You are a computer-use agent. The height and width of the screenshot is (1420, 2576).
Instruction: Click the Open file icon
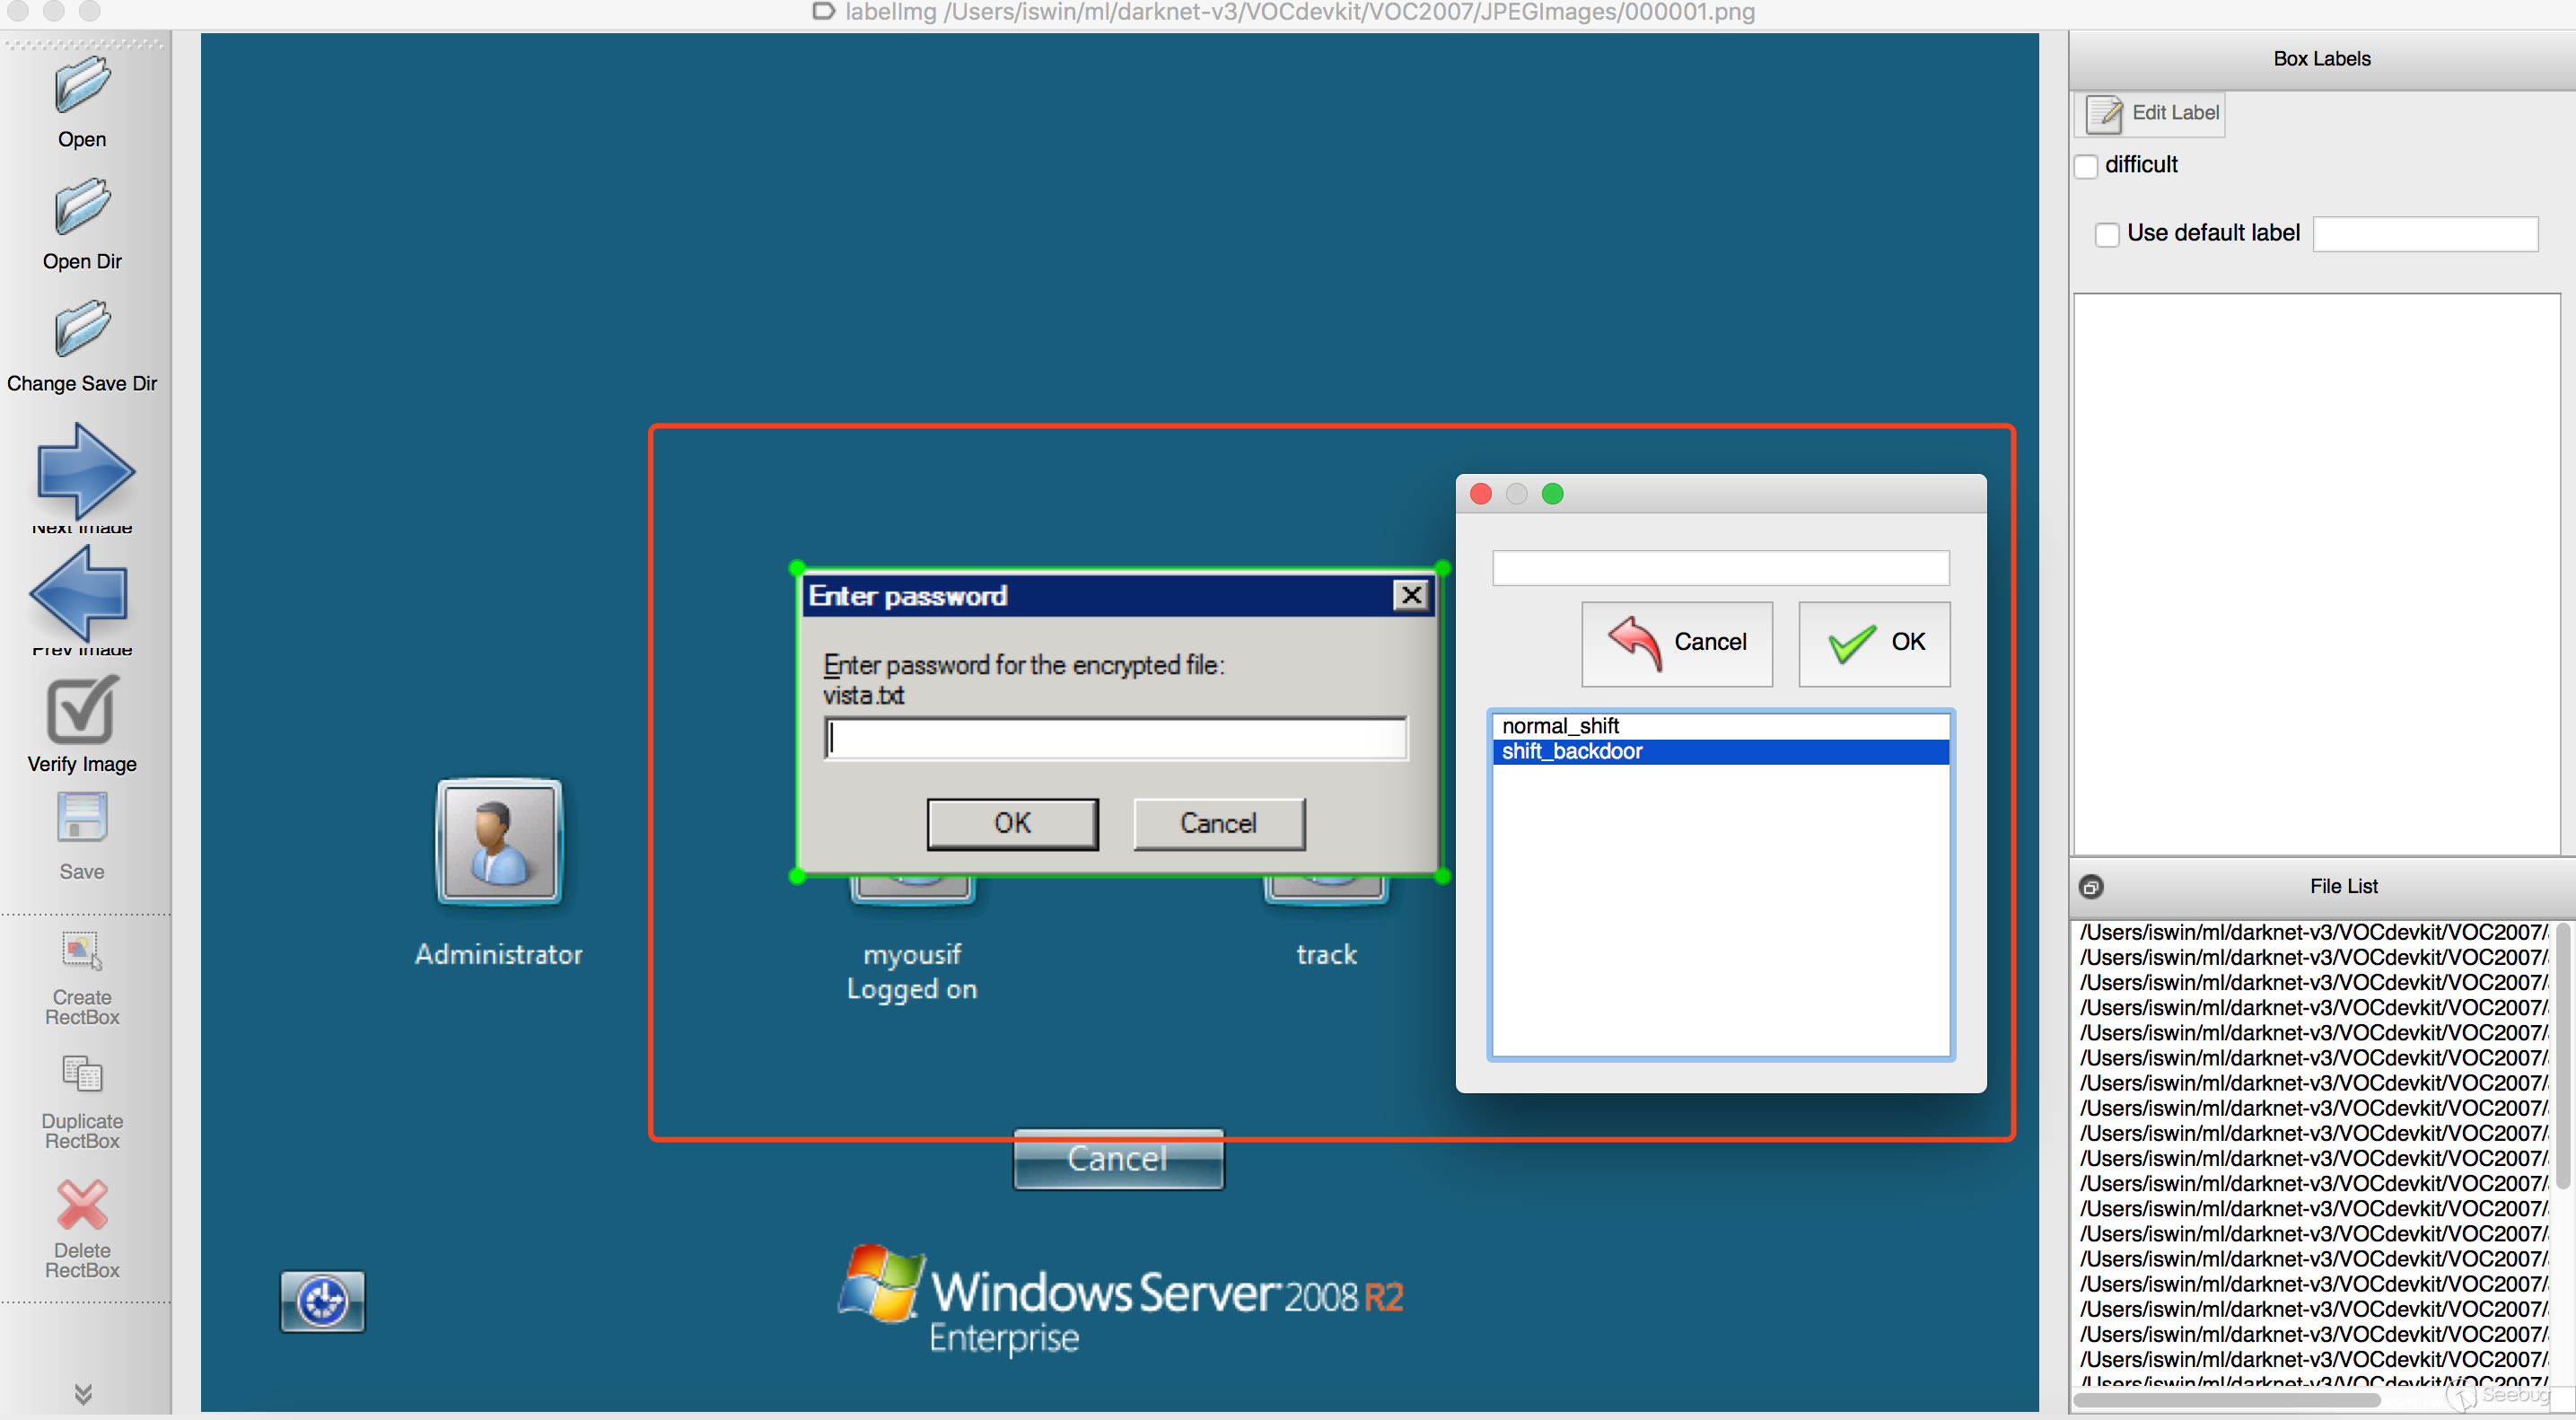click(82, 85)
